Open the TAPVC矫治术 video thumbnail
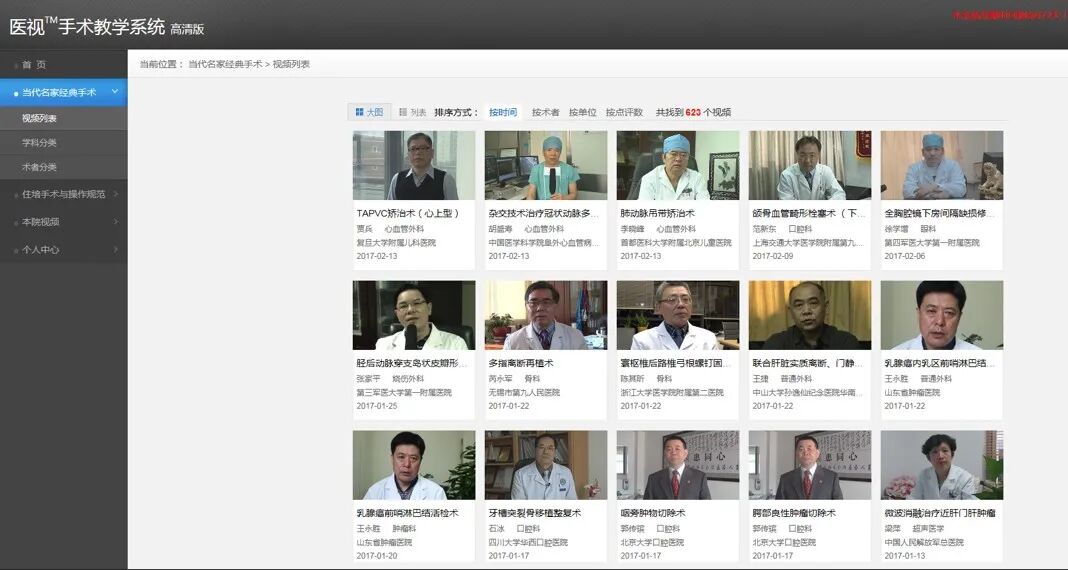Image resolution: width=1068 pixels, height=570 pixels. tap(414, 165)
